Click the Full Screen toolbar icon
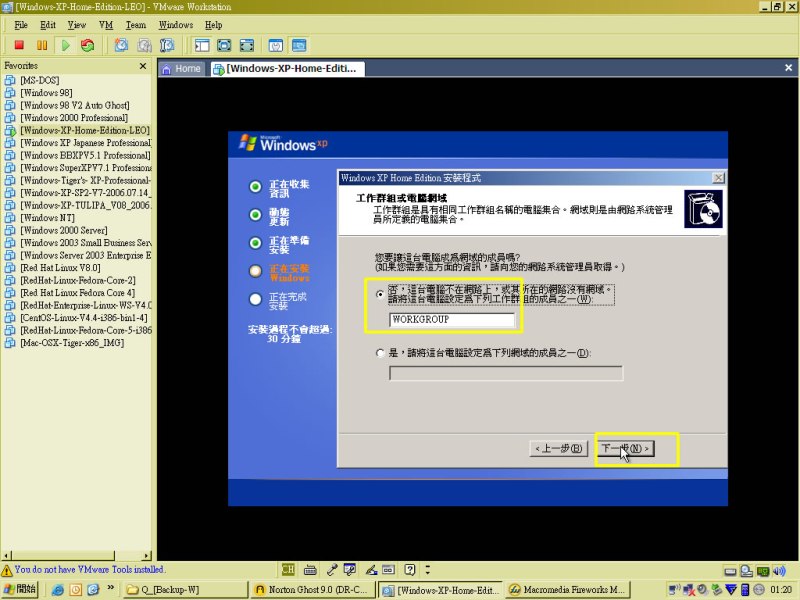This screenshot has height=600, width=800. [x=224, y=45]
